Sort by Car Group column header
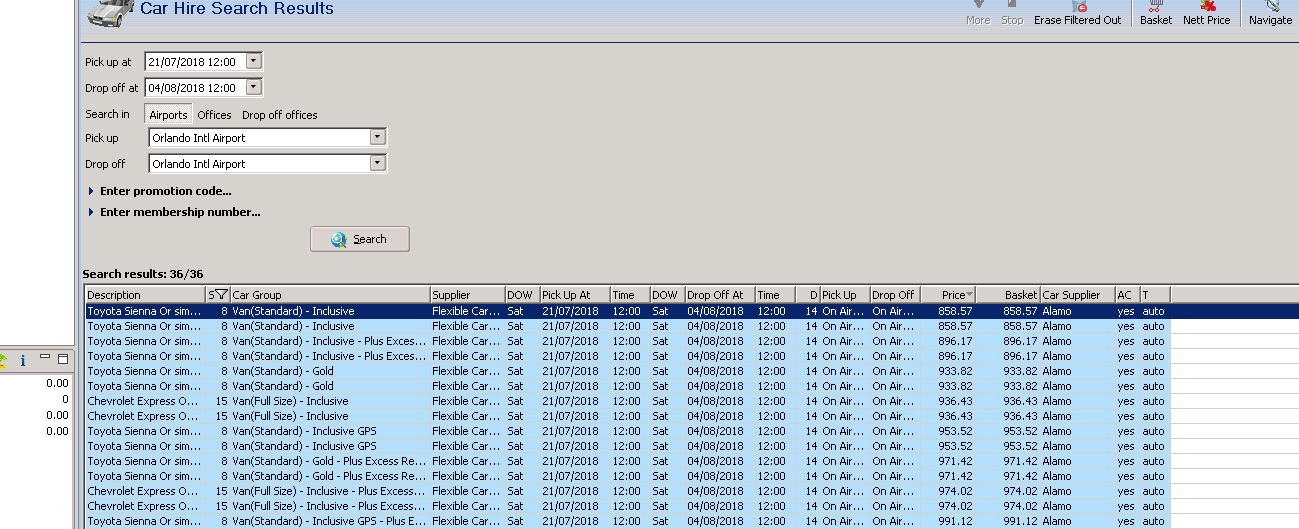 click(330, 295)
